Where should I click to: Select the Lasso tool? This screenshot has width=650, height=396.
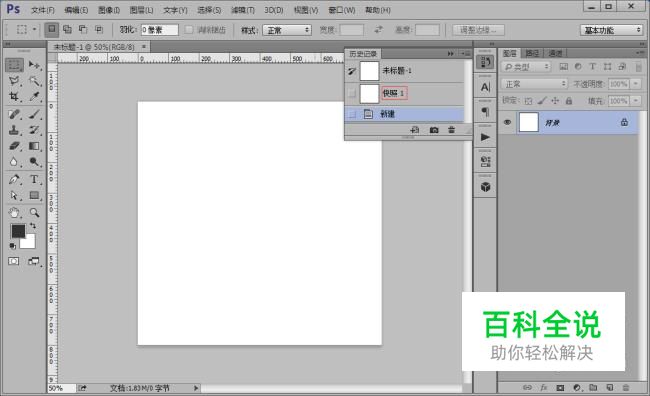pyautogui.click(x=14, y=80)
